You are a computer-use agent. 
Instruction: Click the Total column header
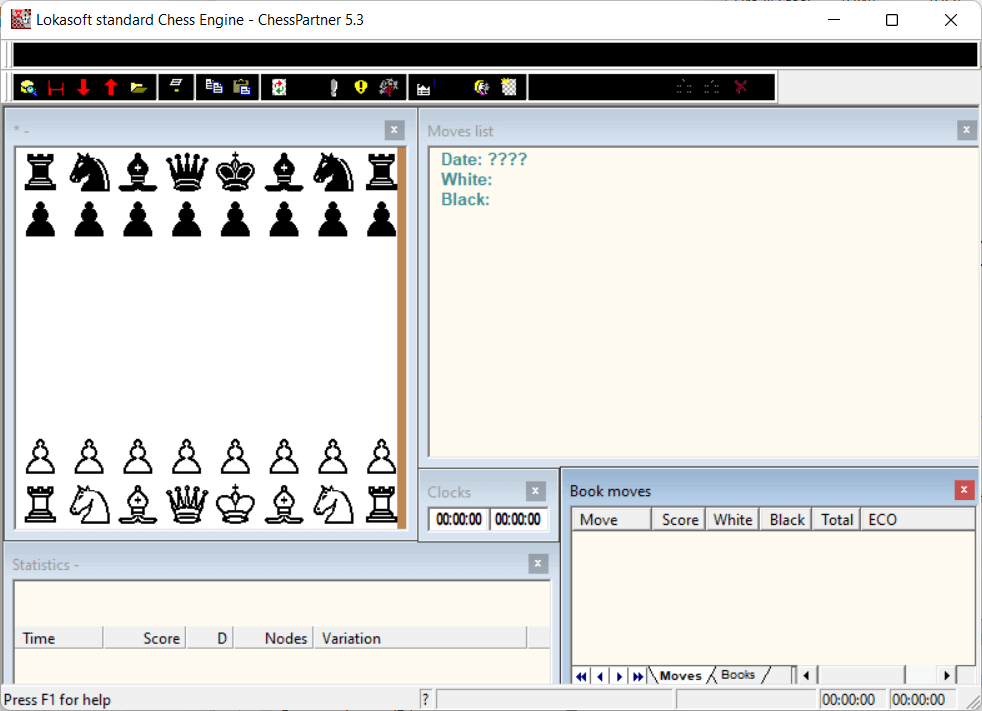point(837,519)
